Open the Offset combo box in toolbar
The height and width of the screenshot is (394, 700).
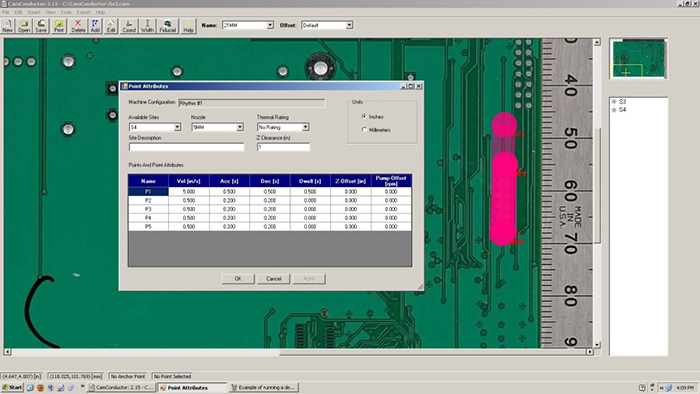[x=349, y=25]
